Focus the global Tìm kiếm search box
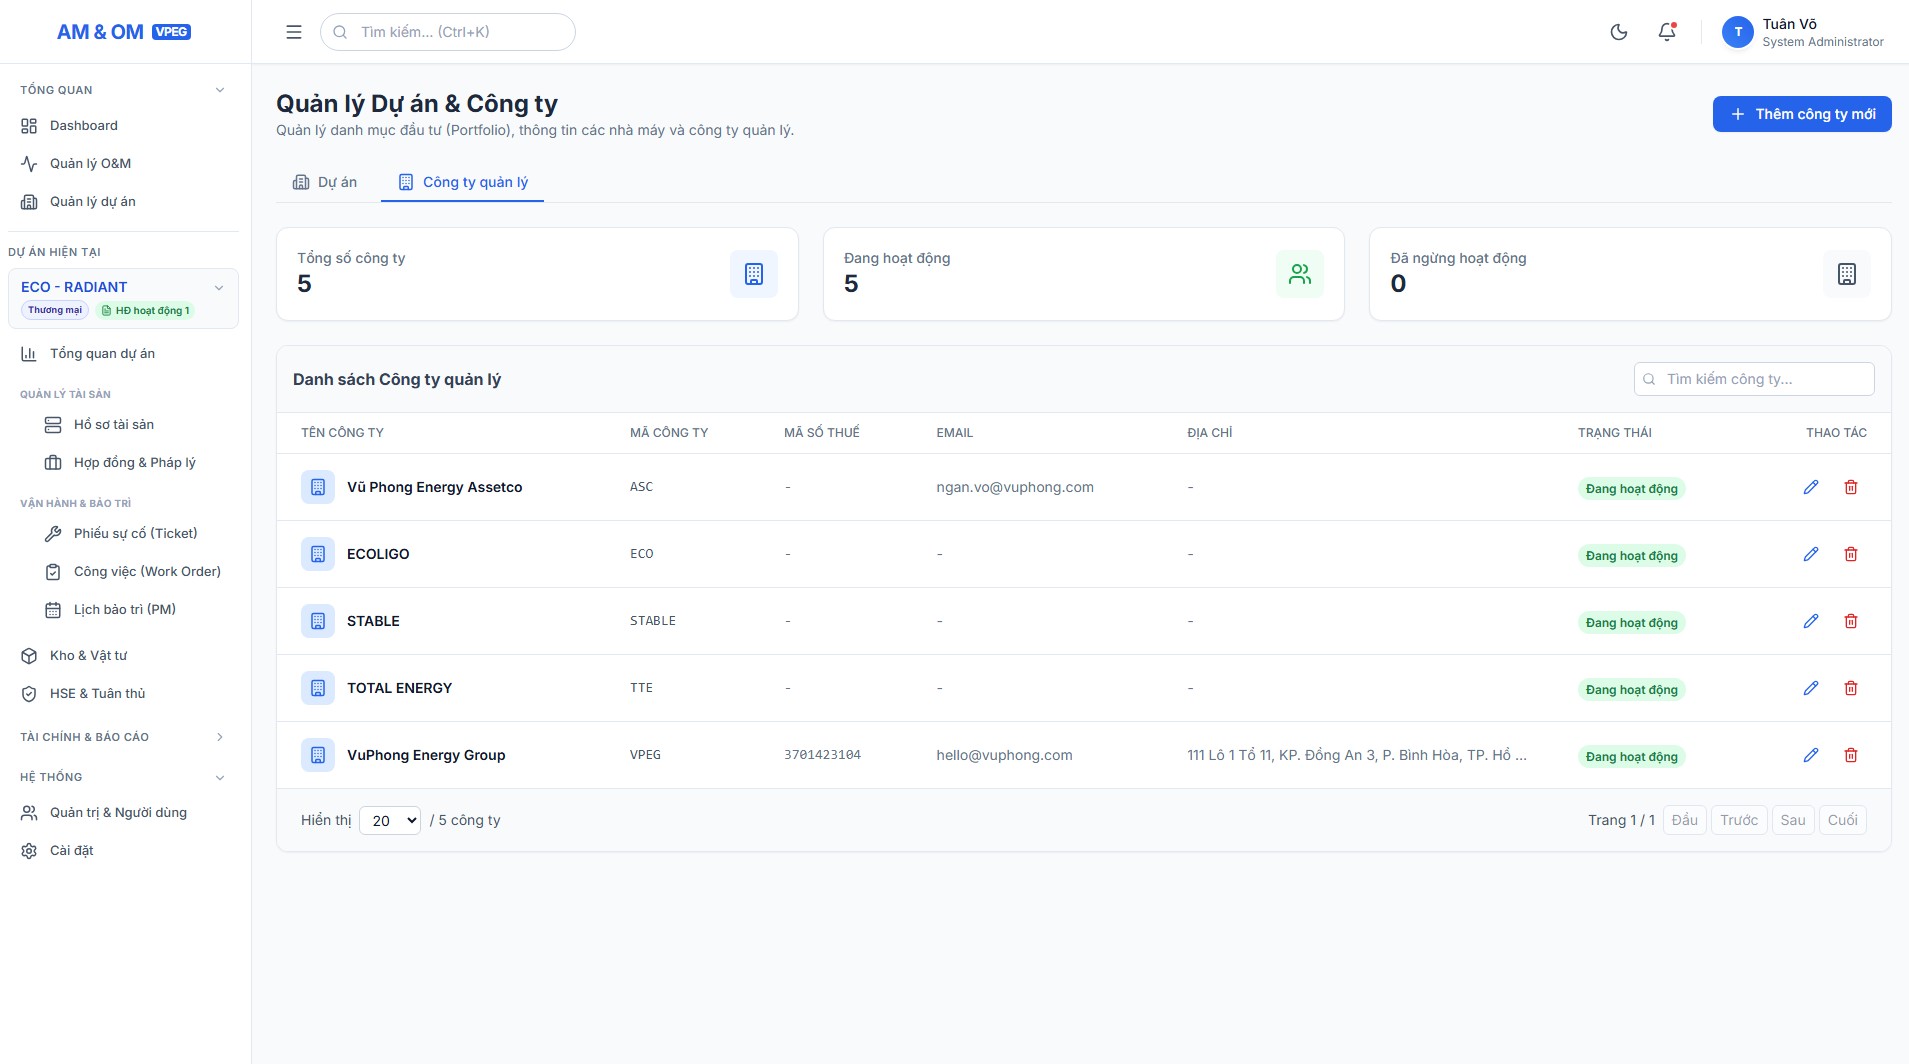1909x1064 pixels. pyautogui.click(x=448, y=32)
